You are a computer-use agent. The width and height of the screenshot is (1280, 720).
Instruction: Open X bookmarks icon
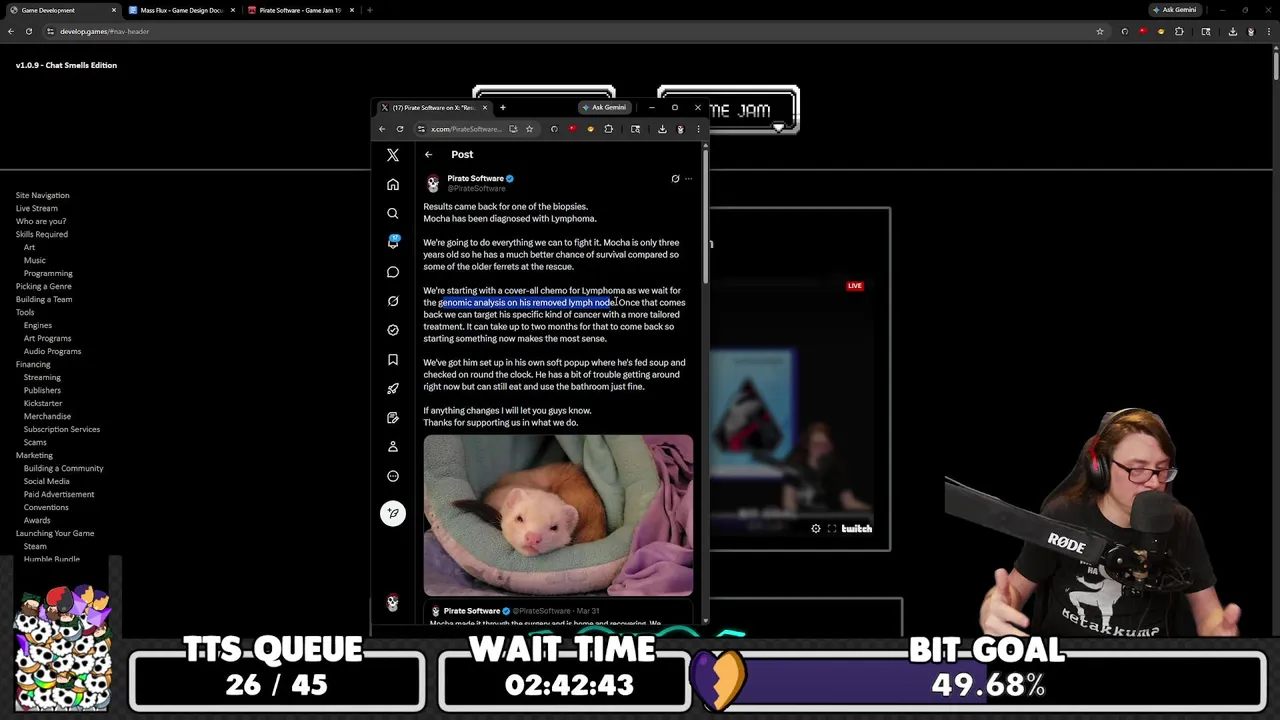pos(393,359)
